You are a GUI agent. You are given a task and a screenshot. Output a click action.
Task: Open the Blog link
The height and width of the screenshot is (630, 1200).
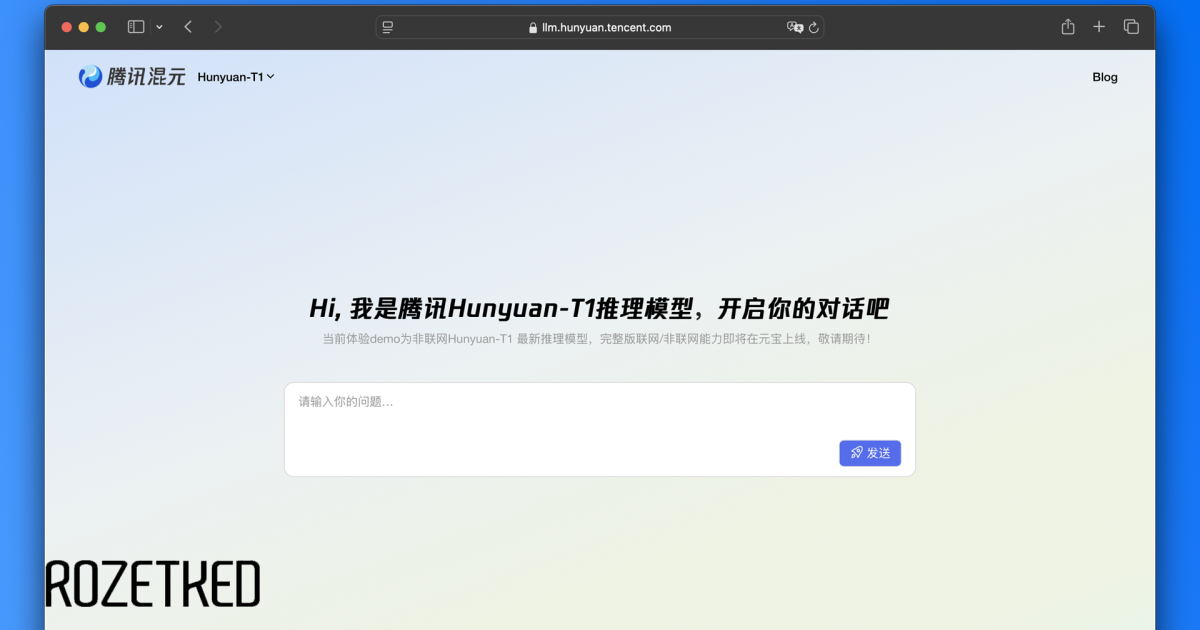(1105, 77)
